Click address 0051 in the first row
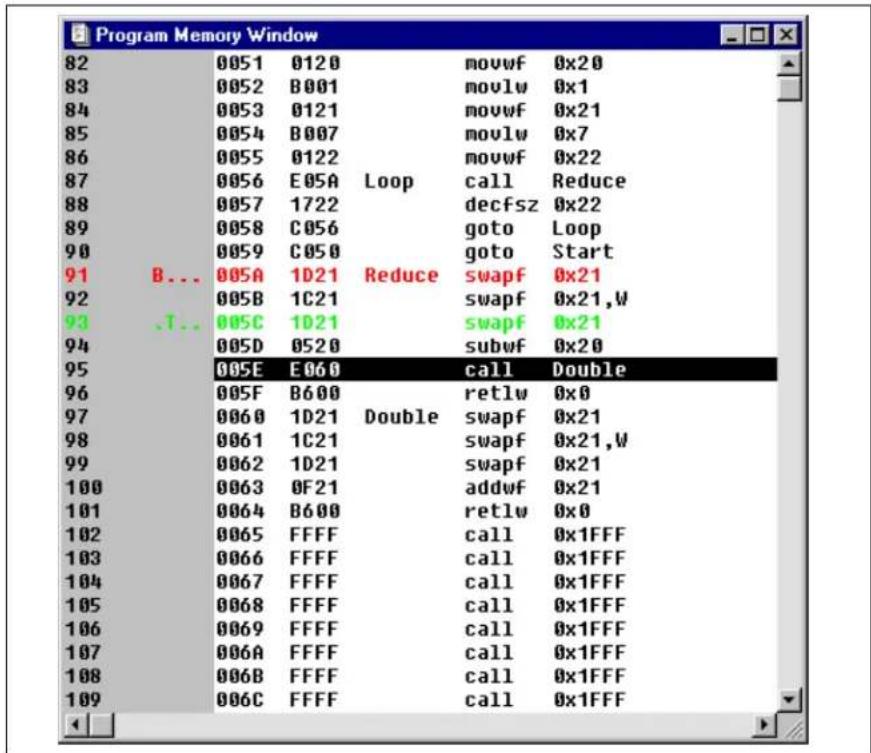The image size is (871, 753). tap(239, 63)
